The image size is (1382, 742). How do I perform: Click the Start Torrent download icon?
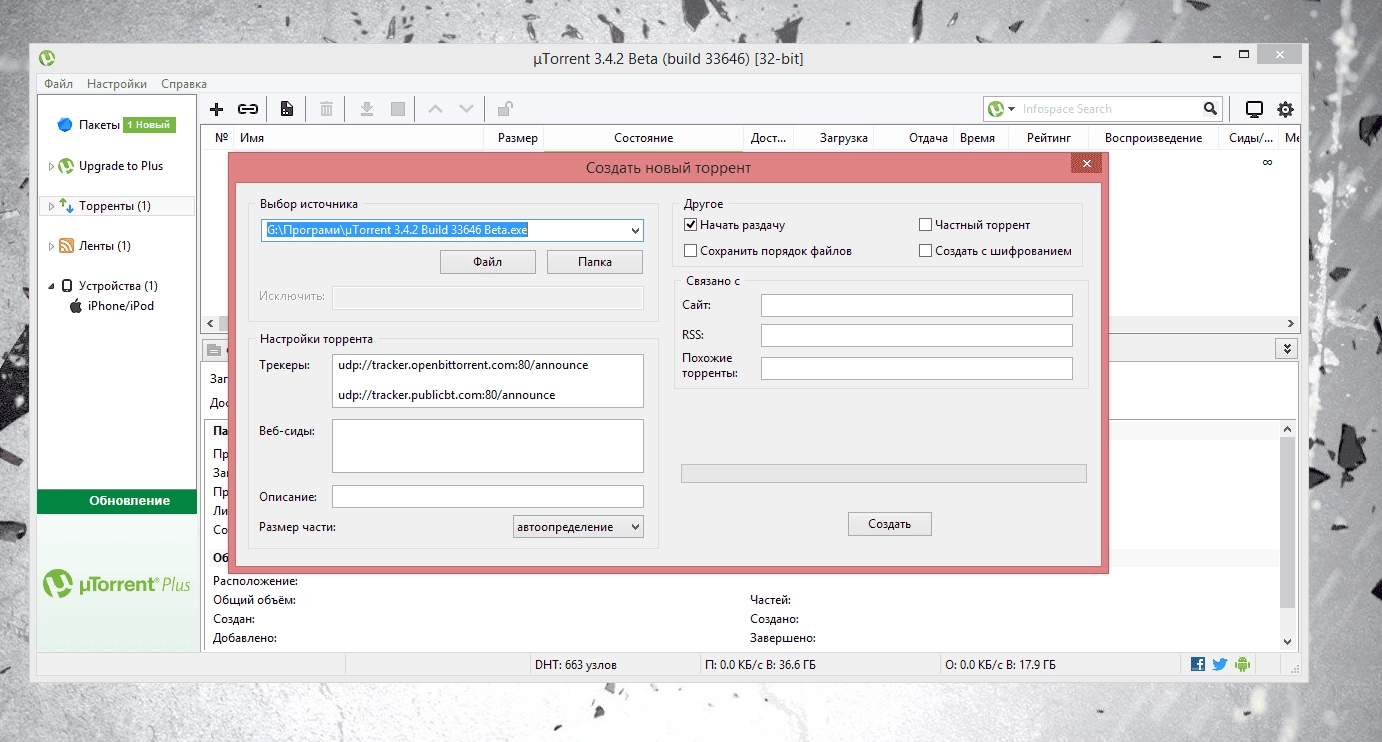coord(366,108)
